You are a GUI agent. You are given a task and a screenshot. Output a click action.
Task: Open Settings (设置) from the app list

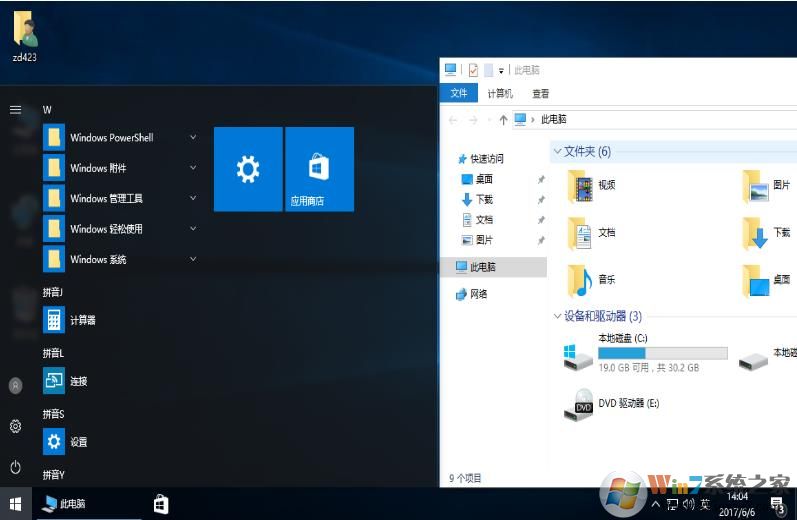(x=66, y=442)
